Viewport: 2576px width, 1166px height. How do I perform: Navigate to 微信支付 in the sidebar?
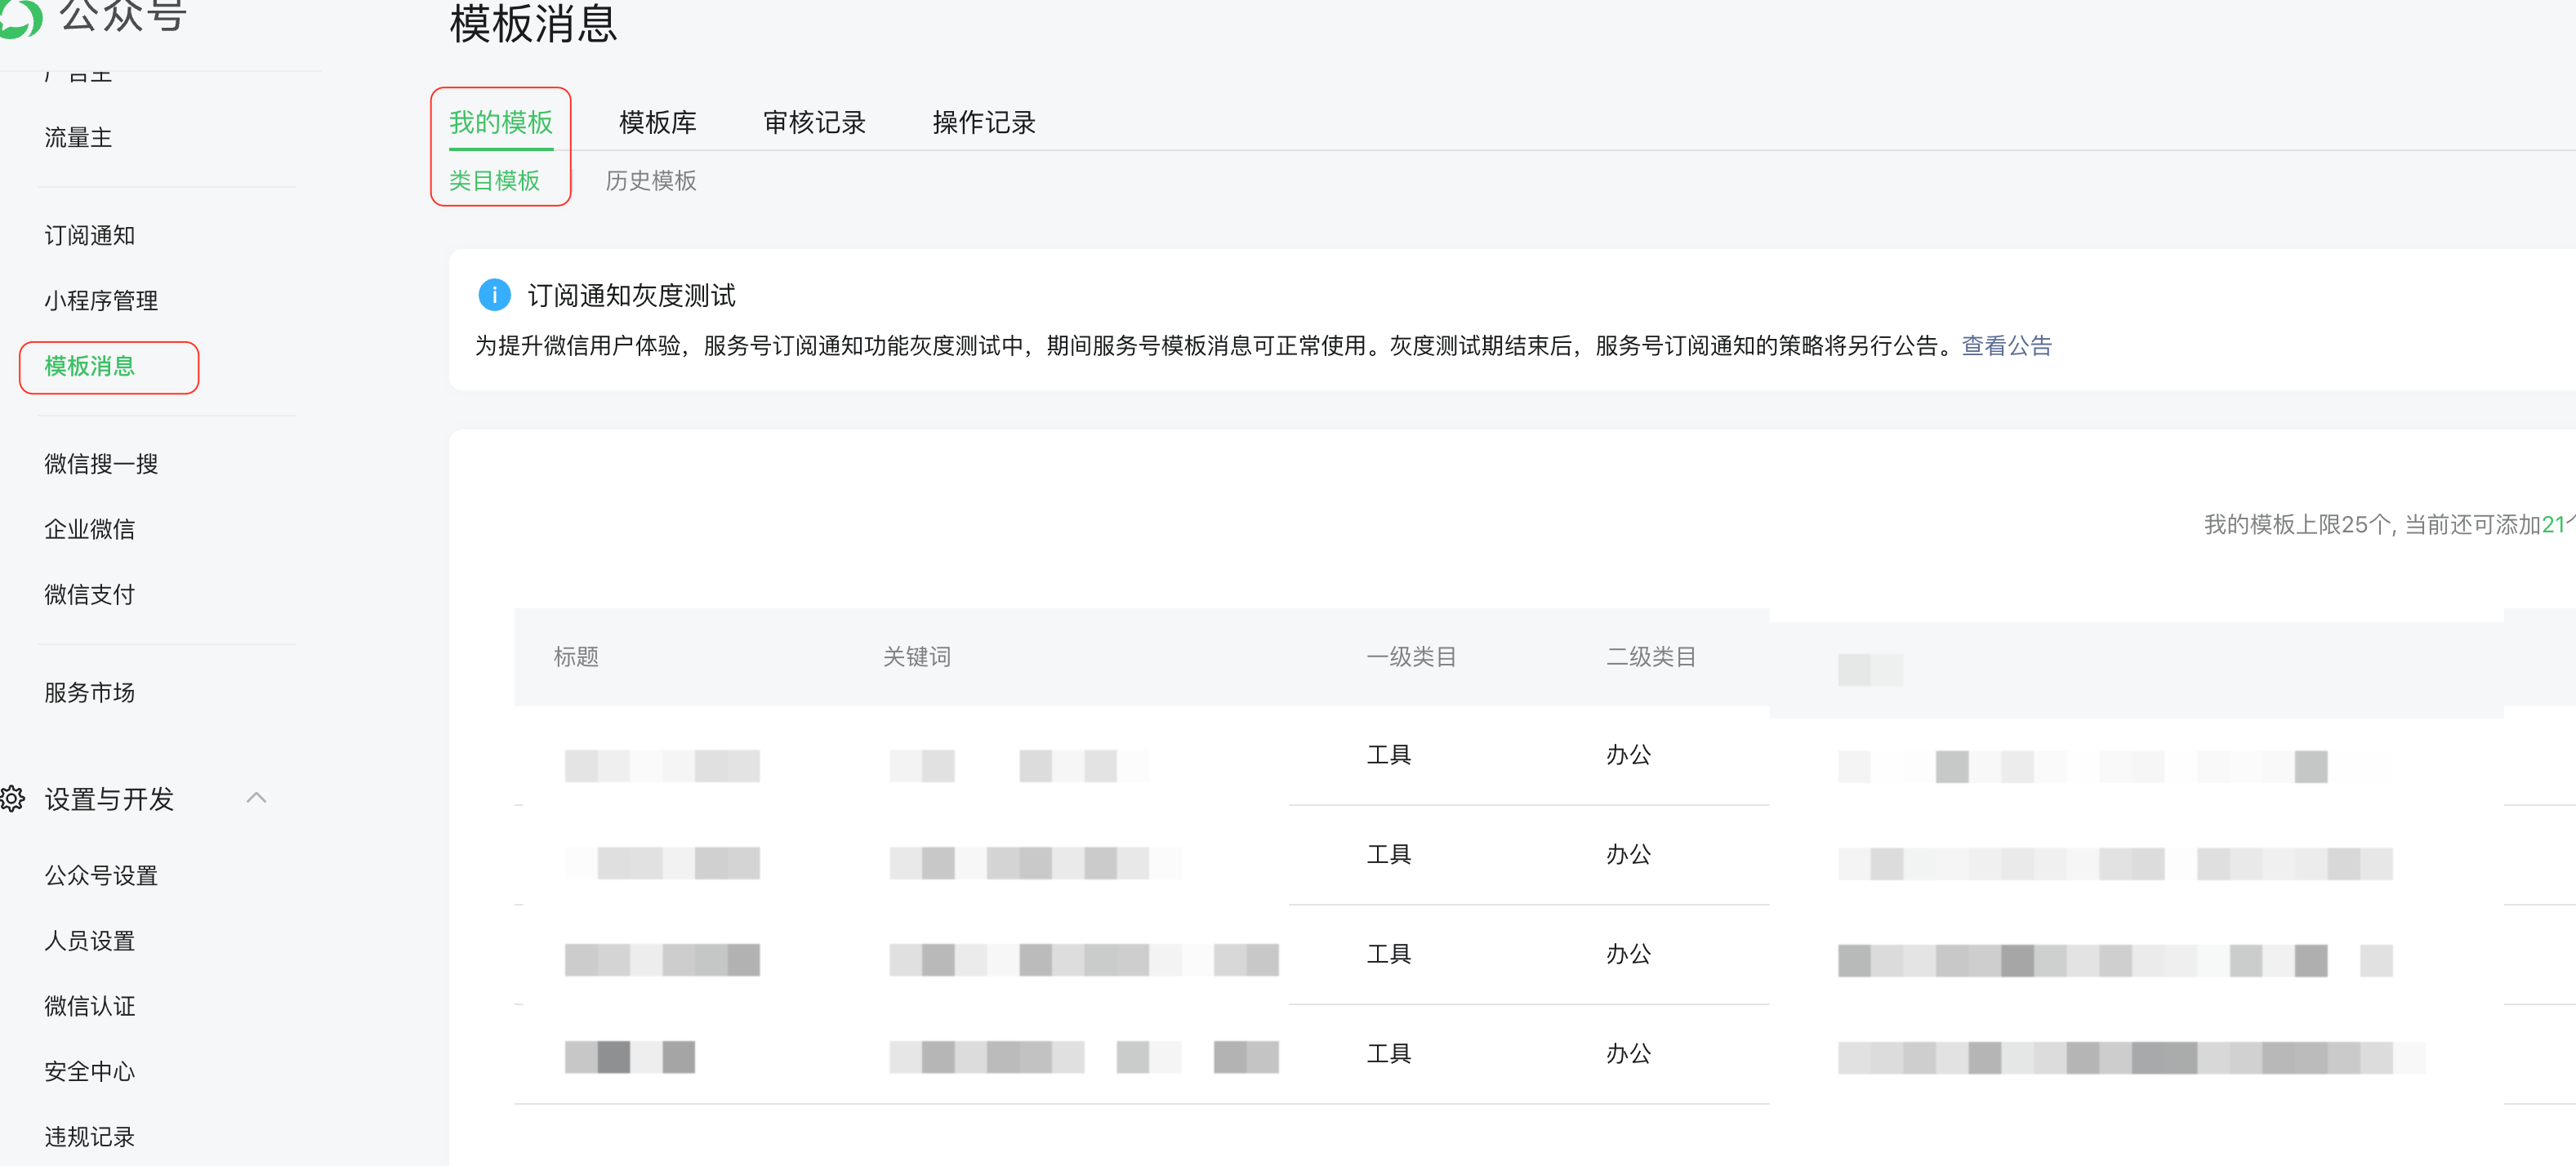tap(89, 595)
